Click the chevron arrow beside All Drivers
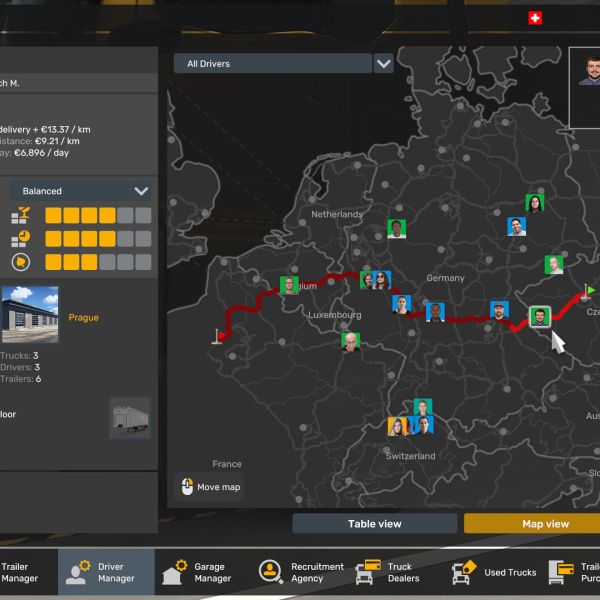 383,64
